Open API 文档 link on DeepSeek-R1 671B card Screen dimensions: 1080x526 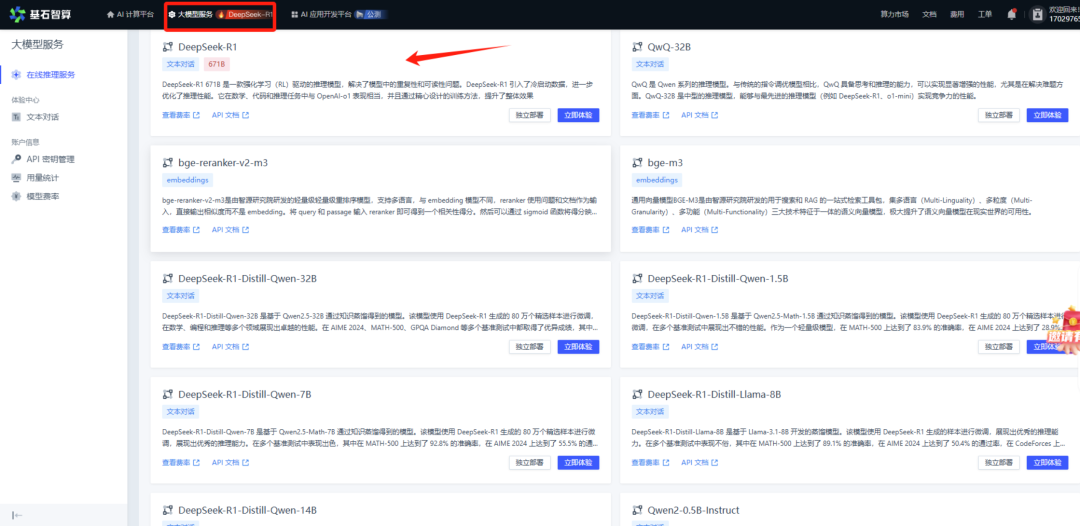click(x=230, y=115)
